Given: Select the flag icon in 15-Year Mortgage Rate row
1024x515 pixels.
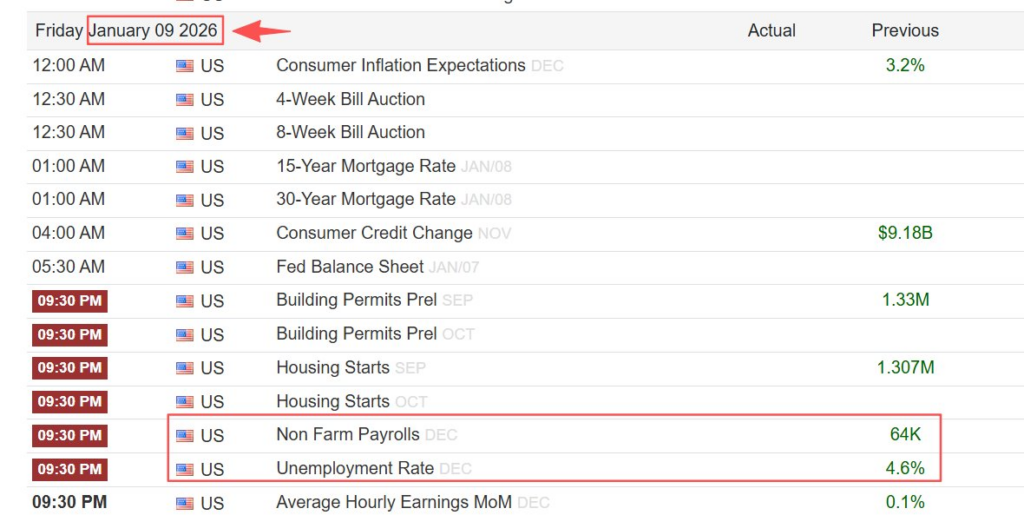Looking at the screenshot, I should [185, 167].
